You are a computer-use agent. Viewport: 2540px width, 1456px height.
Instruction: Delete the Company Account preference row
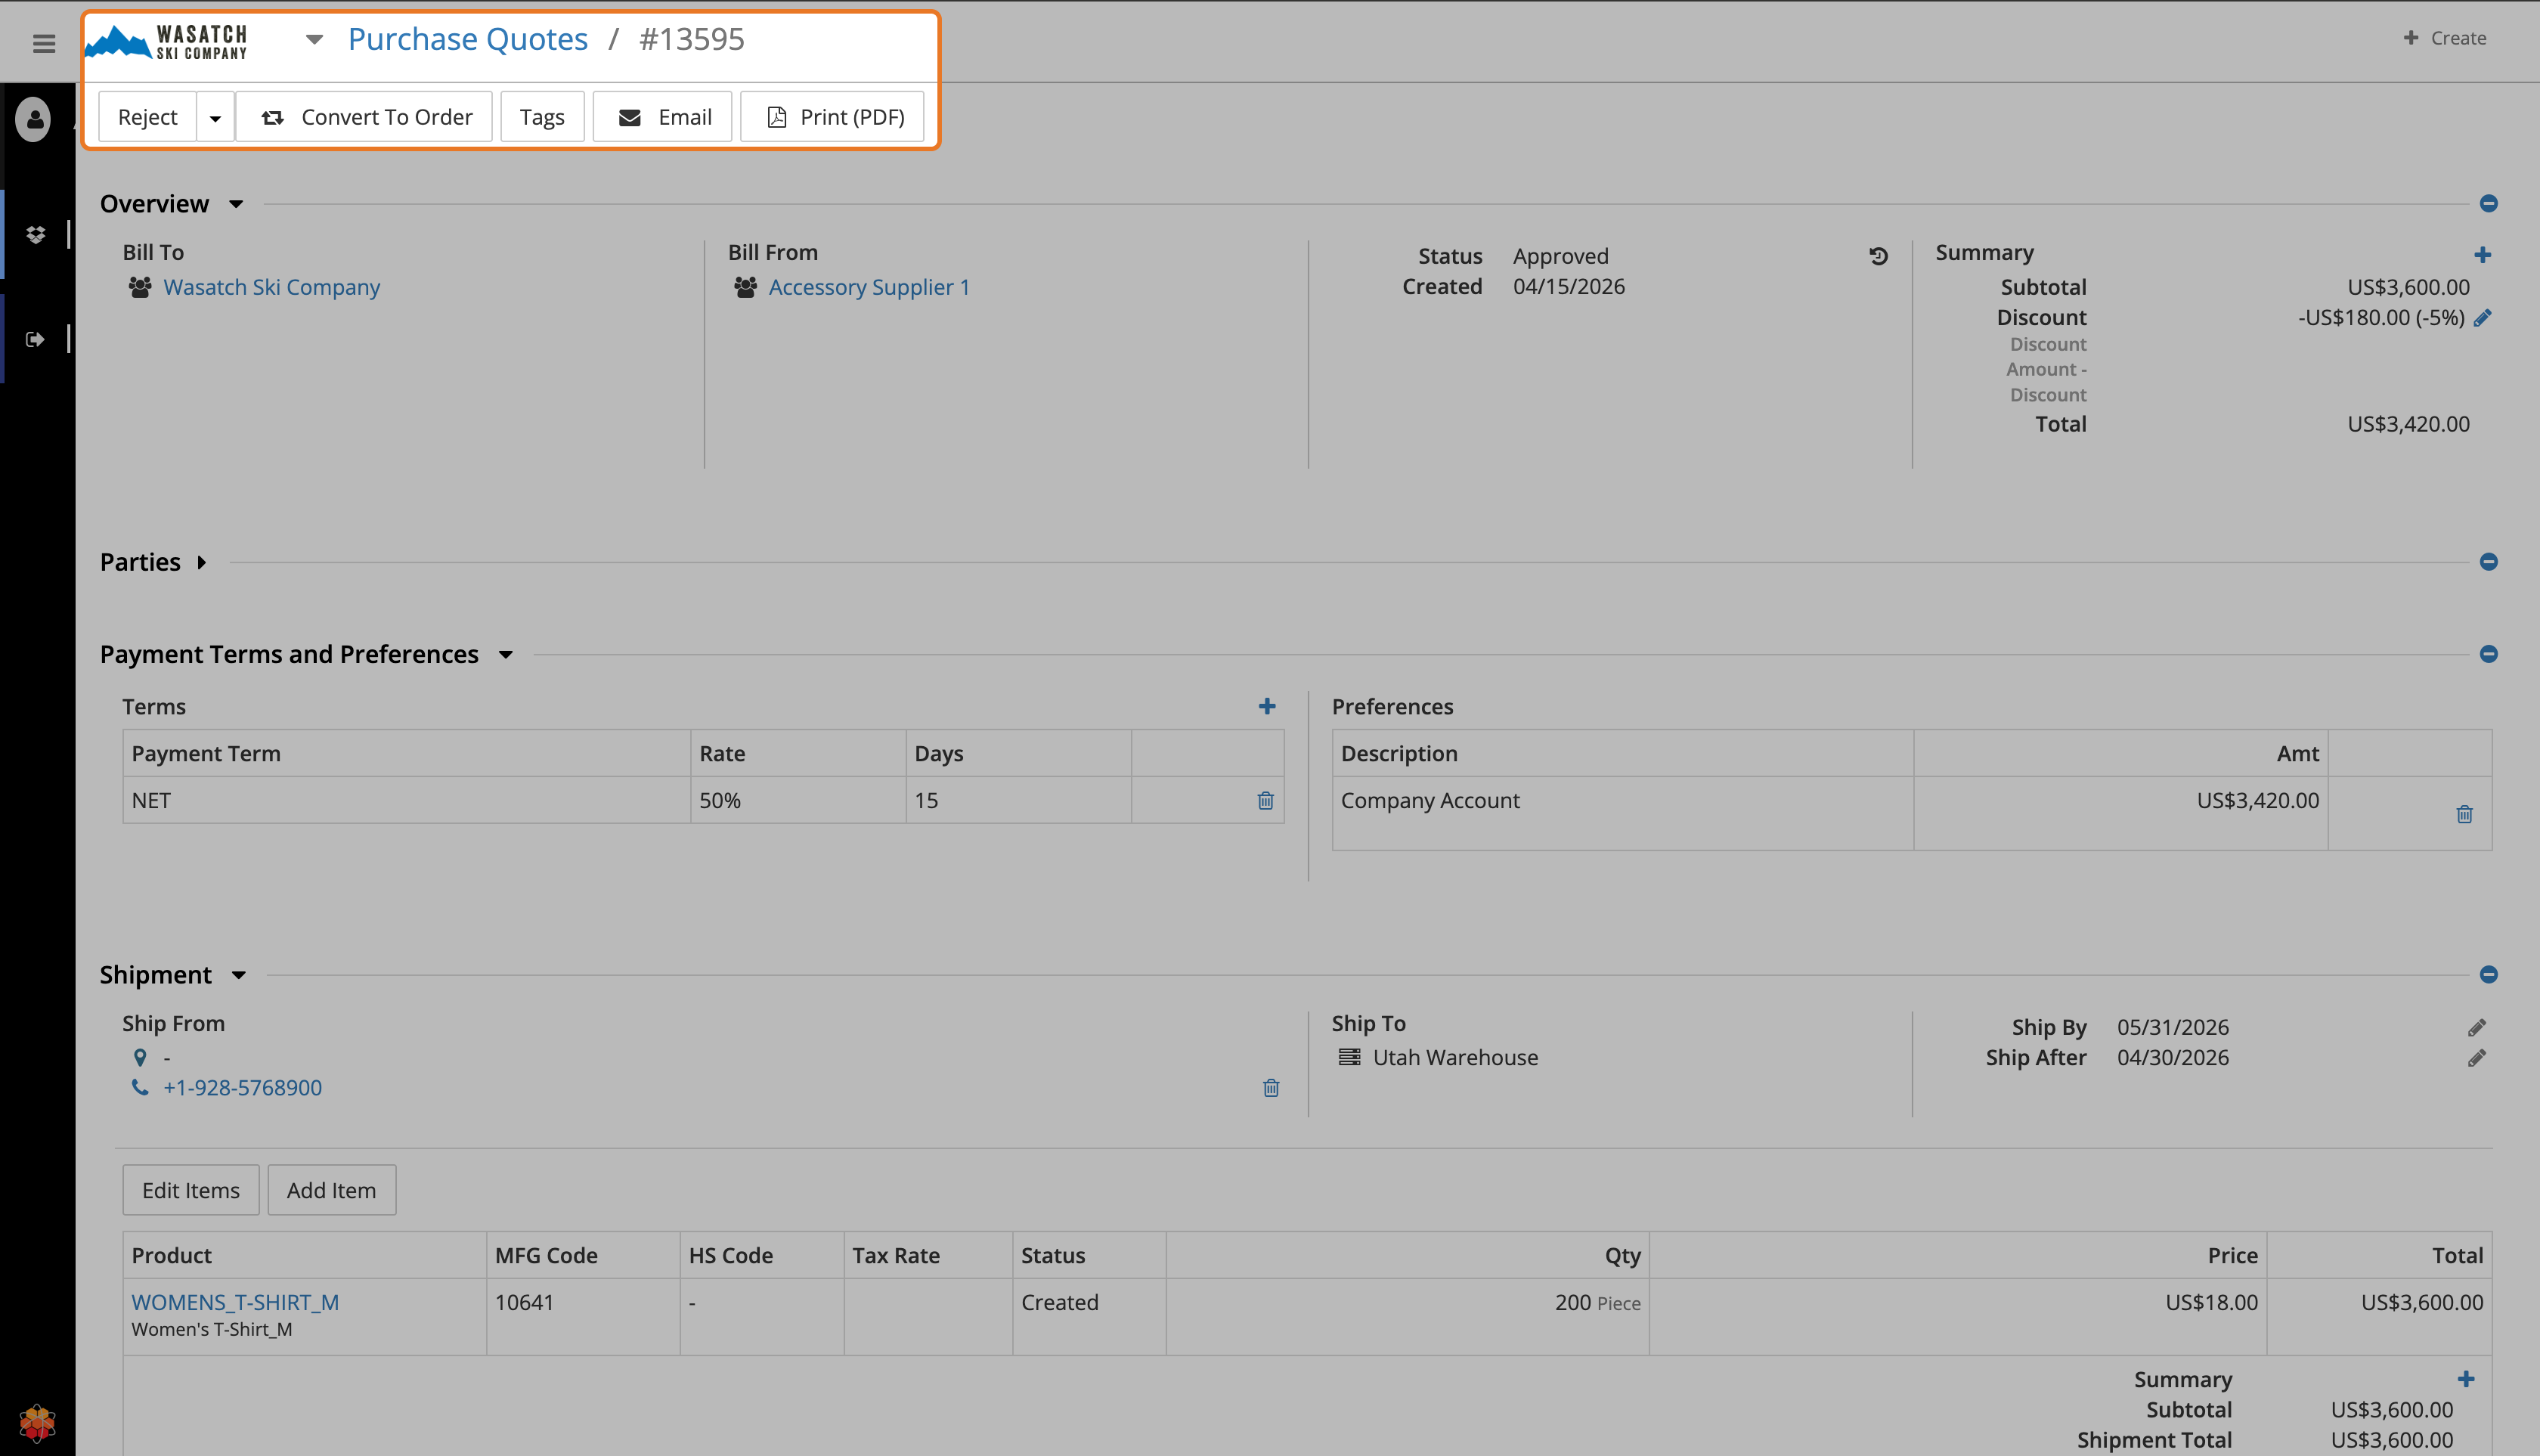(2464, 814)
